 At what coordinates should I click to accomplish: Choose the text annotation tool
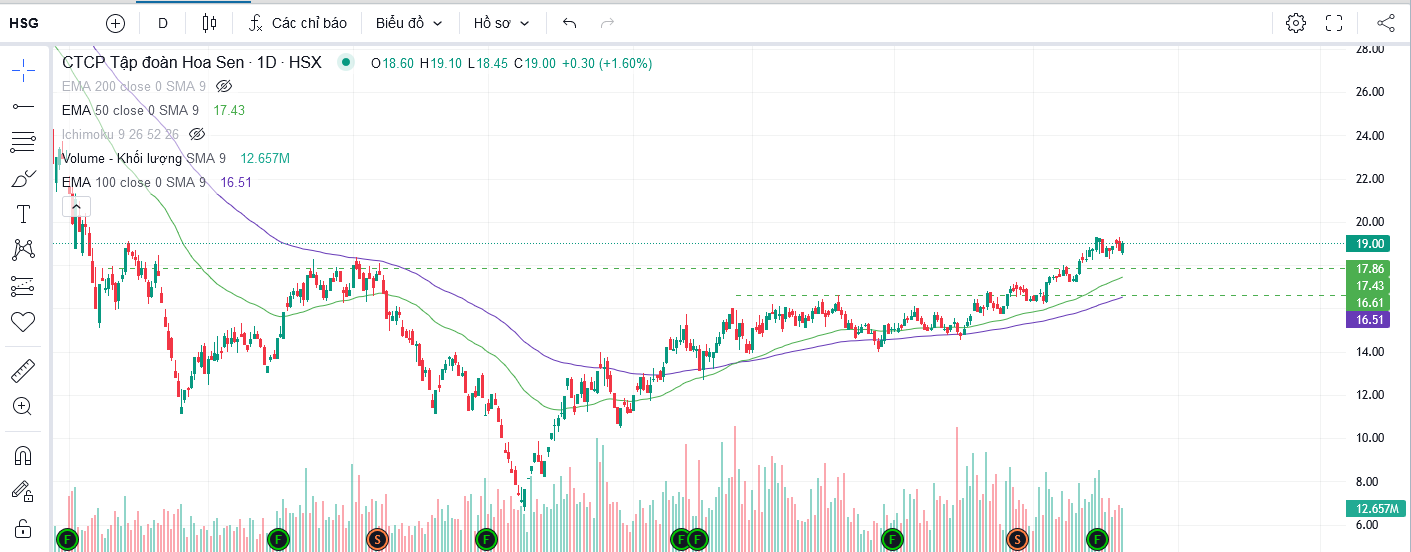coord(22,214)
